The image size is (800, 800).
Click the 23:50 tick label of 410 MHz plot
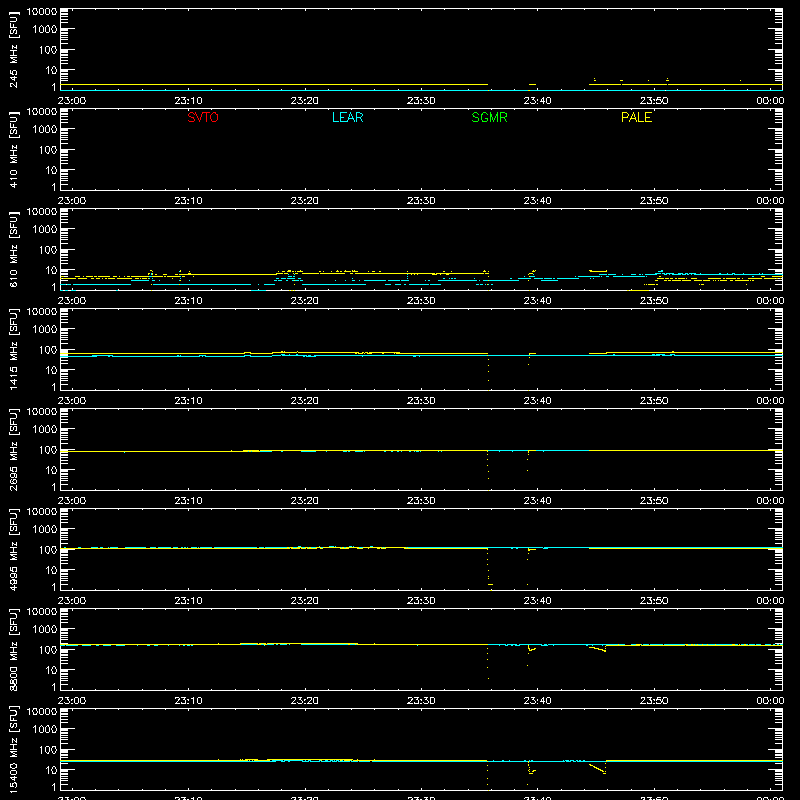654,201
